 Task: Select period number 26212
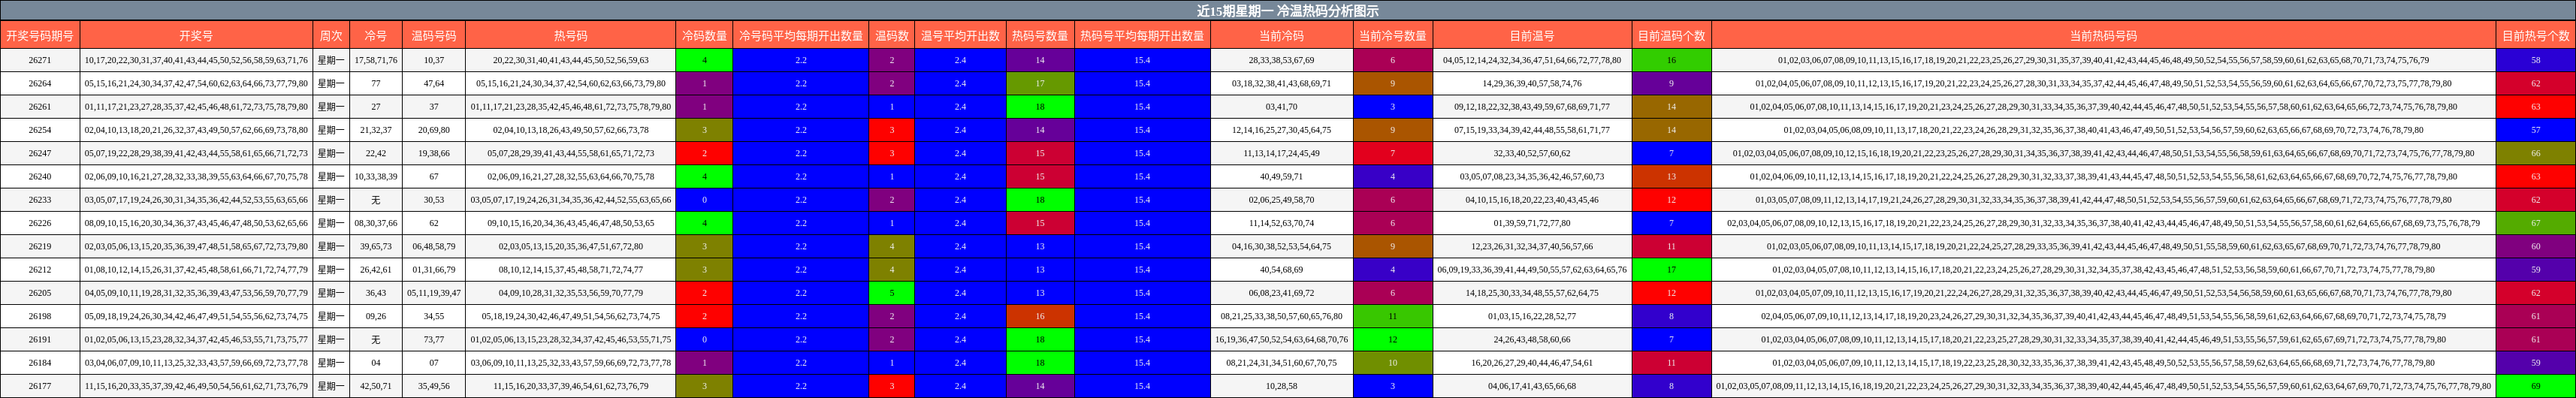click(x=40, y=269)
